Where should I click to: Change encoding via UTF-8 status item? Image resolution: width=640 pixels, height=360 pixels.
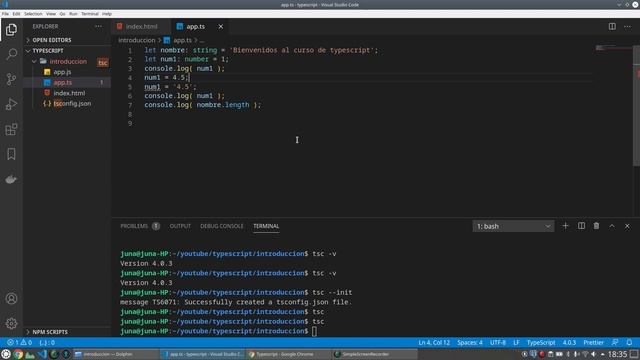498,342
